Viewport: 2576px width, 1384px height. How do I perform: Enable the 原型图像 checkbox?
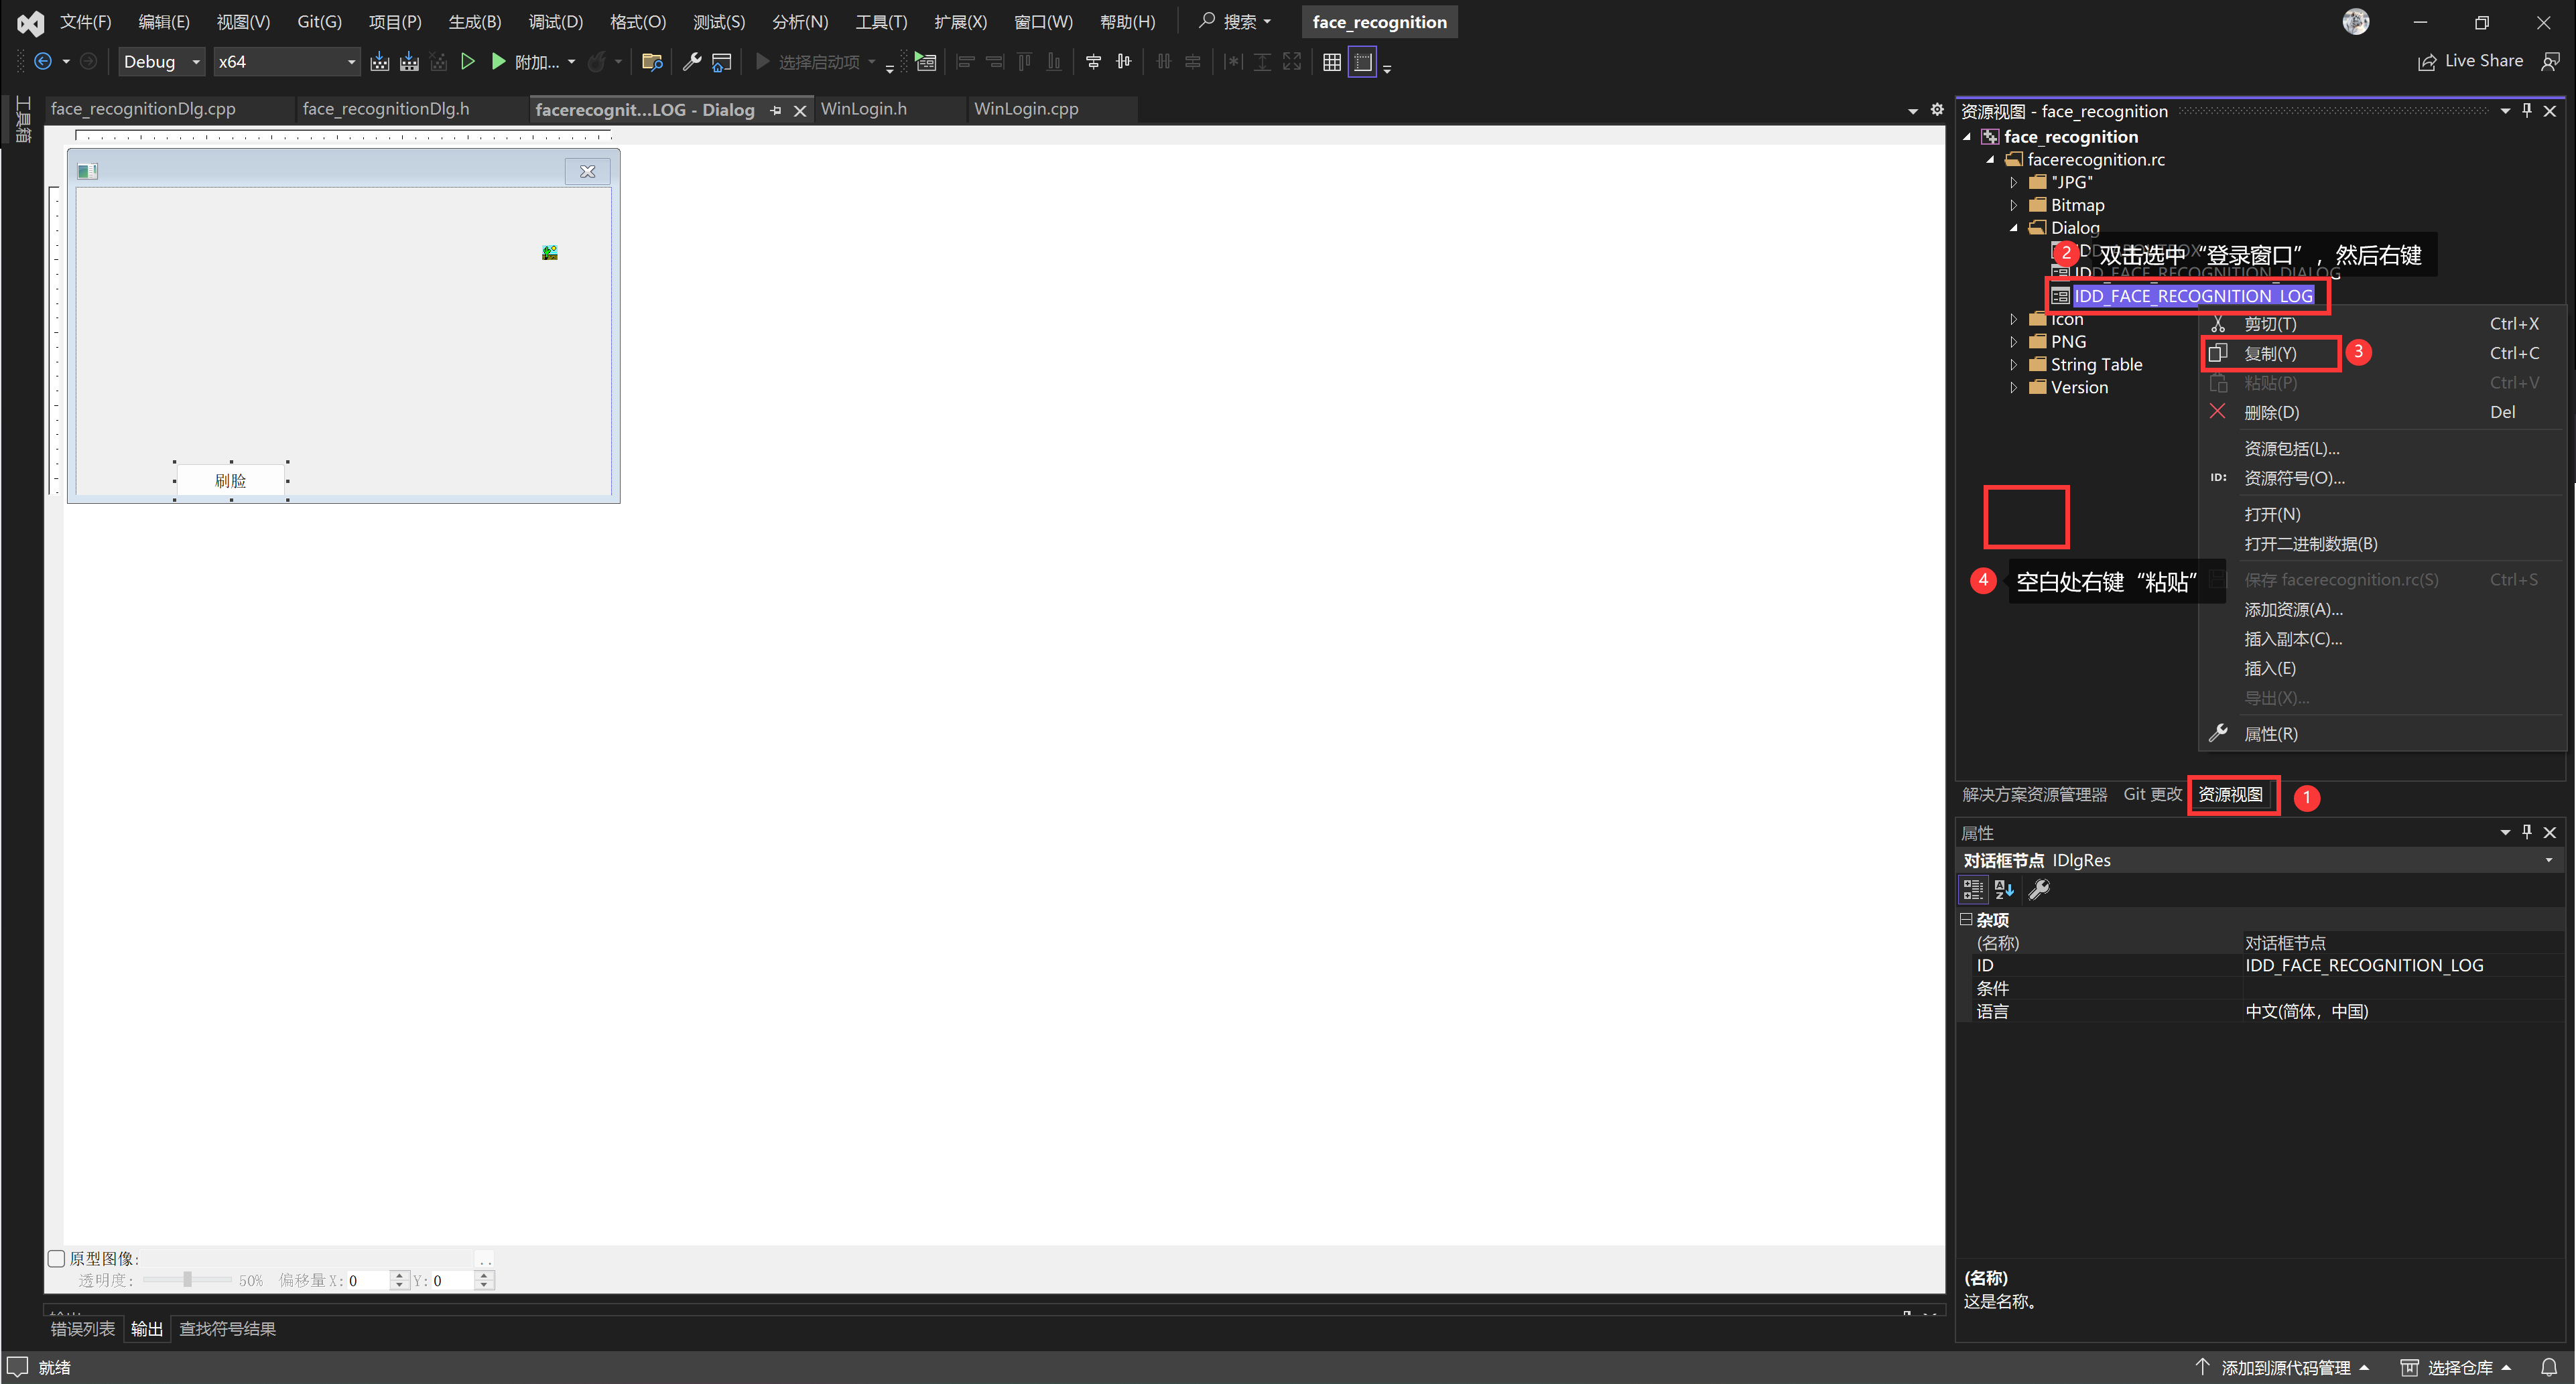57,1258
